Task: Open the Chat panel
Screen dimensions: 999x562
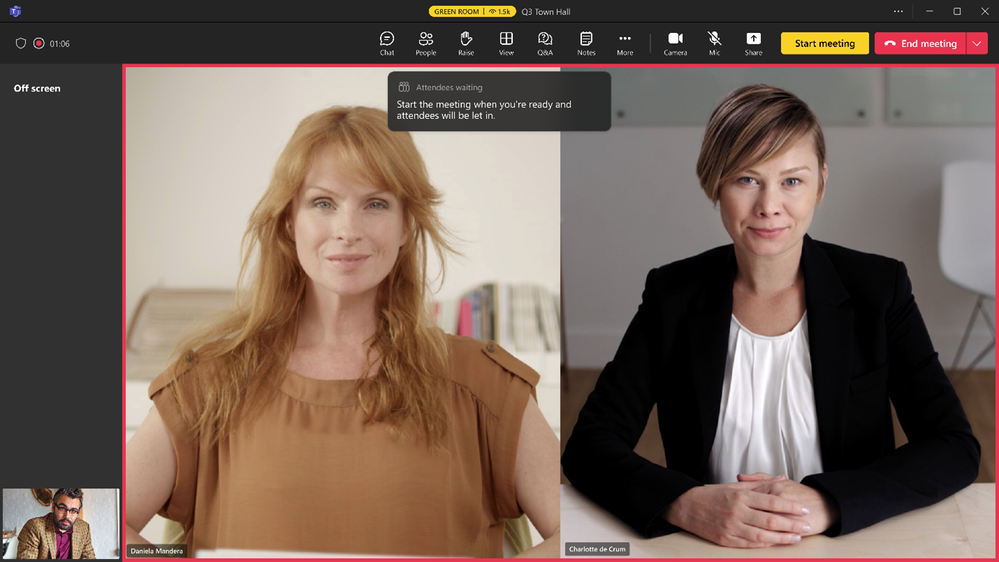Action: pyautogui.click(x=387, y=43)
